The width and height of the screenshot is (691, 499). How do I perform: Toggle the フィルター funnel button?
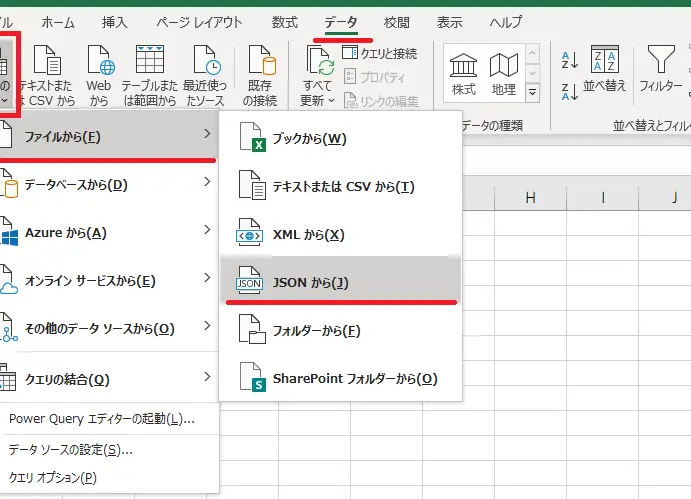click(661, 69)
